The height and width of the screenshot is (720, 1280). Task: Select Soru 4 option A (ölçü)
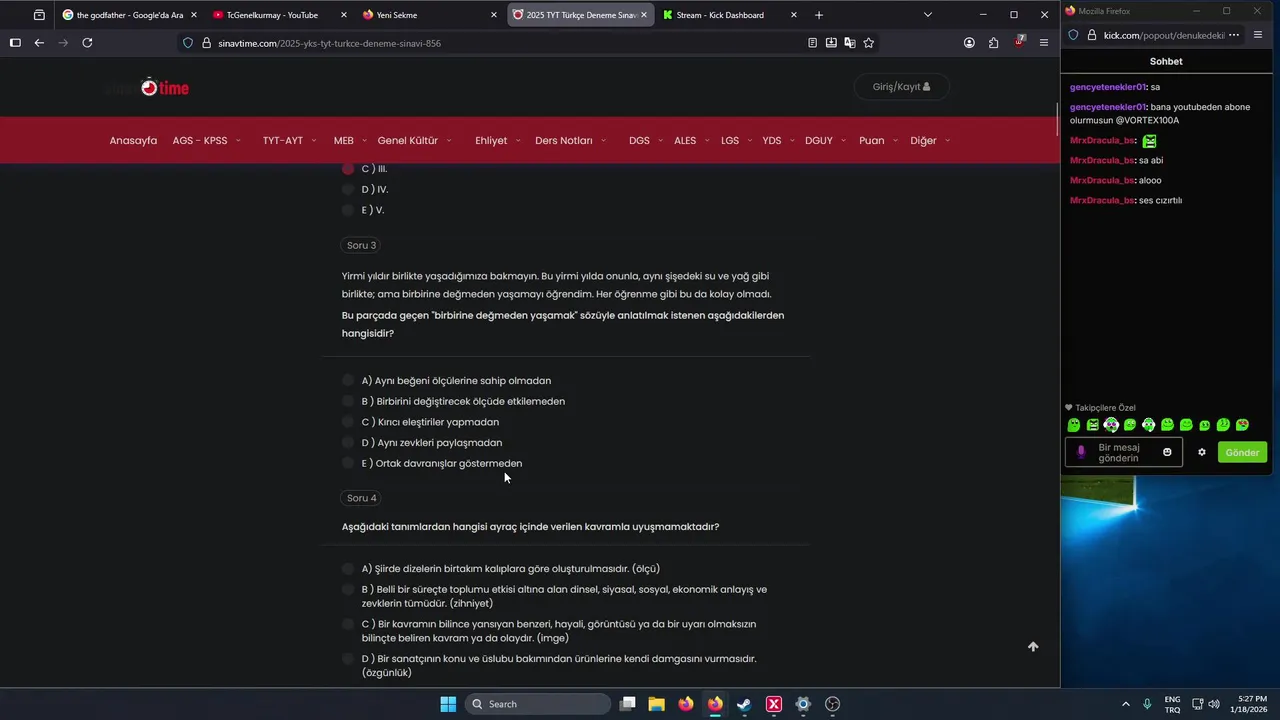tap(348, 569)
